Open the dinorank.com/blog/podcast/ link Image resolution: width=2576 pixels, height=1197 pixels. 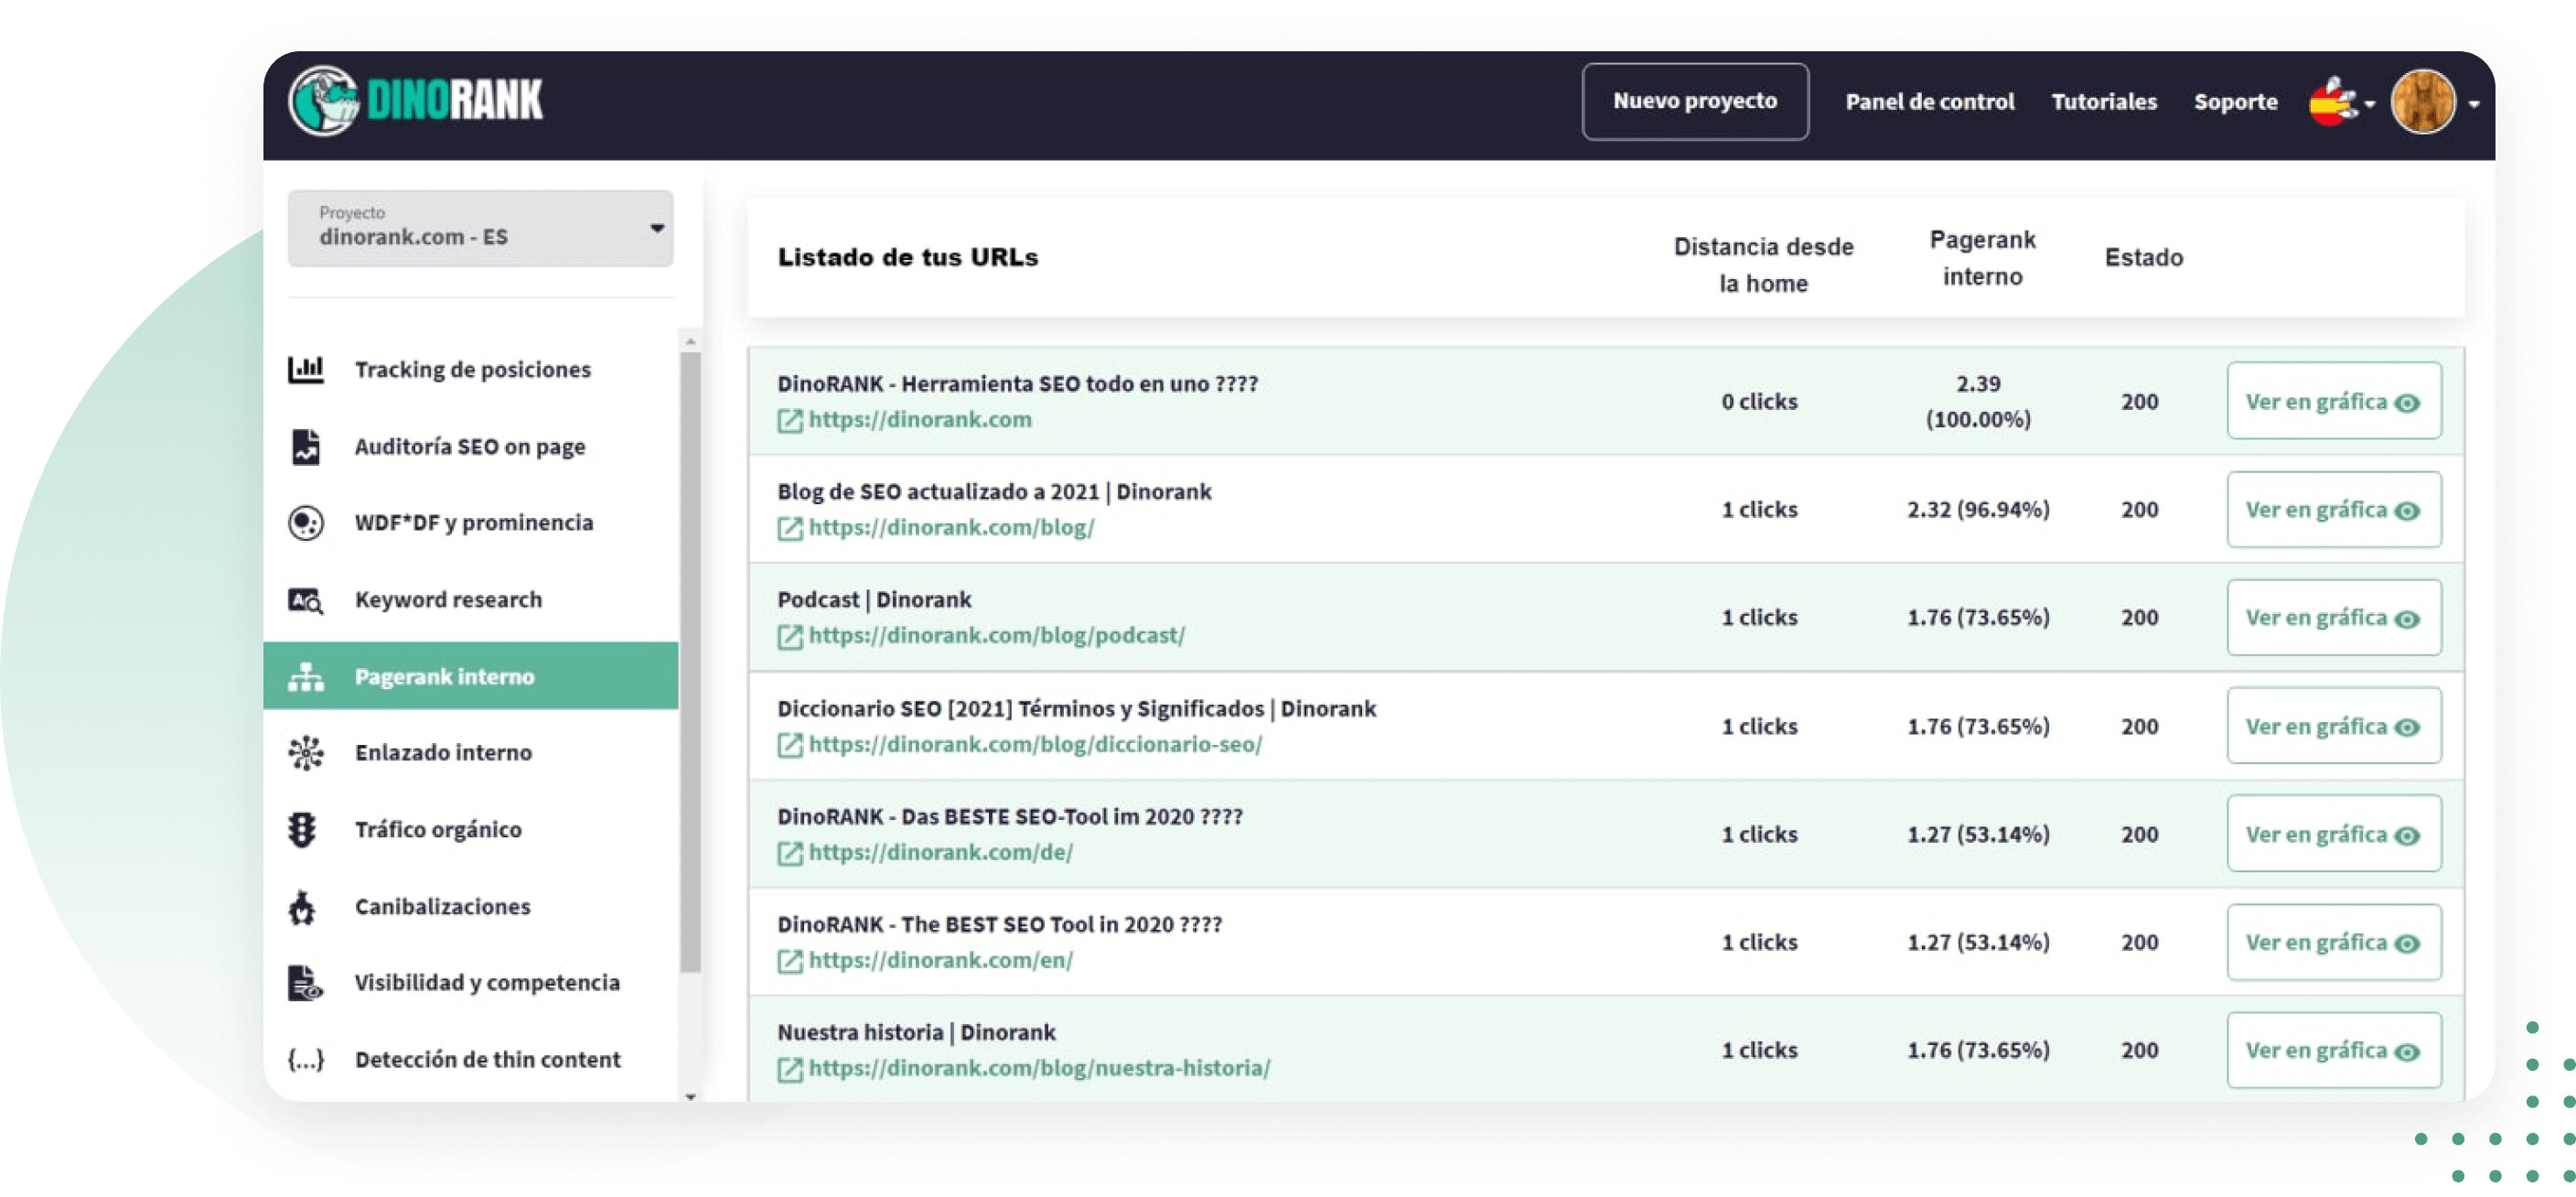997,636
